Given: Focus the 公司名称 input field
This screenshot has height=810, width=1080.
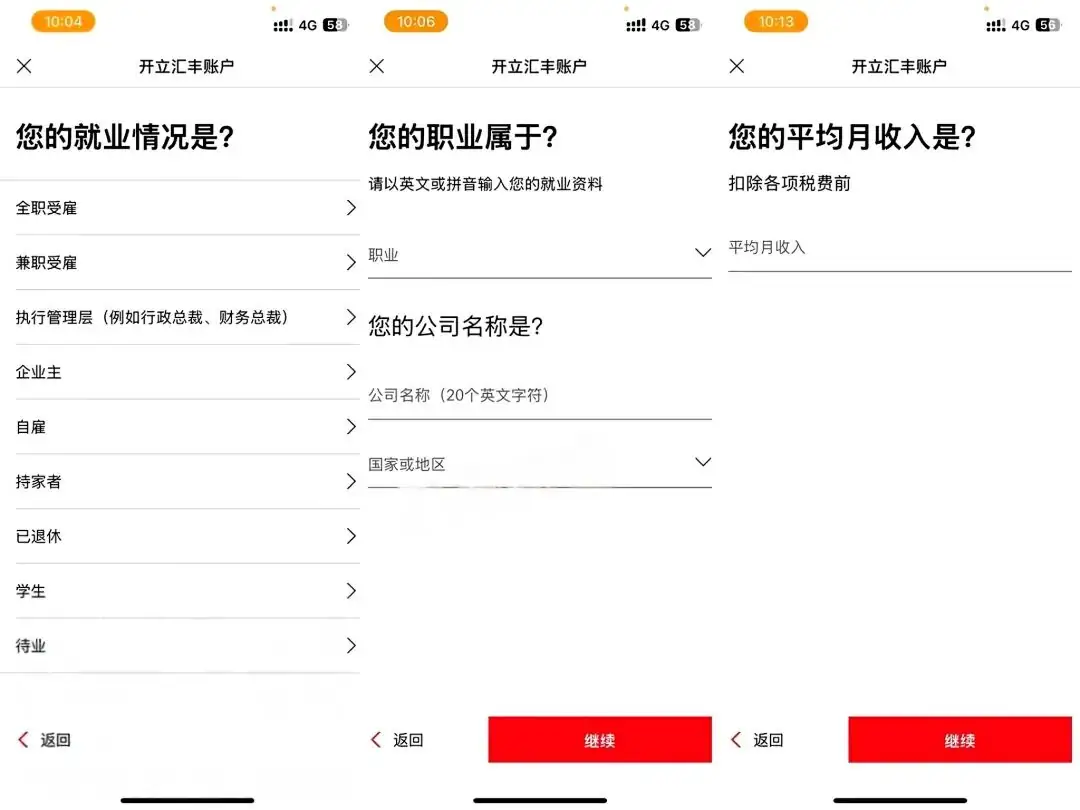Looking at the screenshot, I should click(x=539, y=395).
